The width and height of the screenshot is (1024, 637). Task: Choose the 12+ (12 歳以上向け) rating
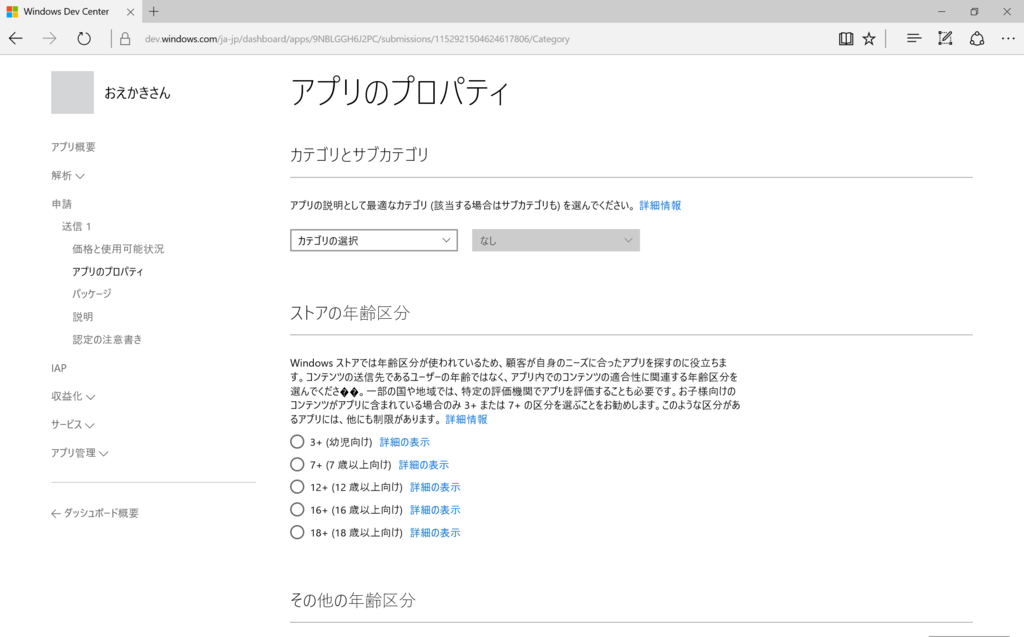(297, 487)
